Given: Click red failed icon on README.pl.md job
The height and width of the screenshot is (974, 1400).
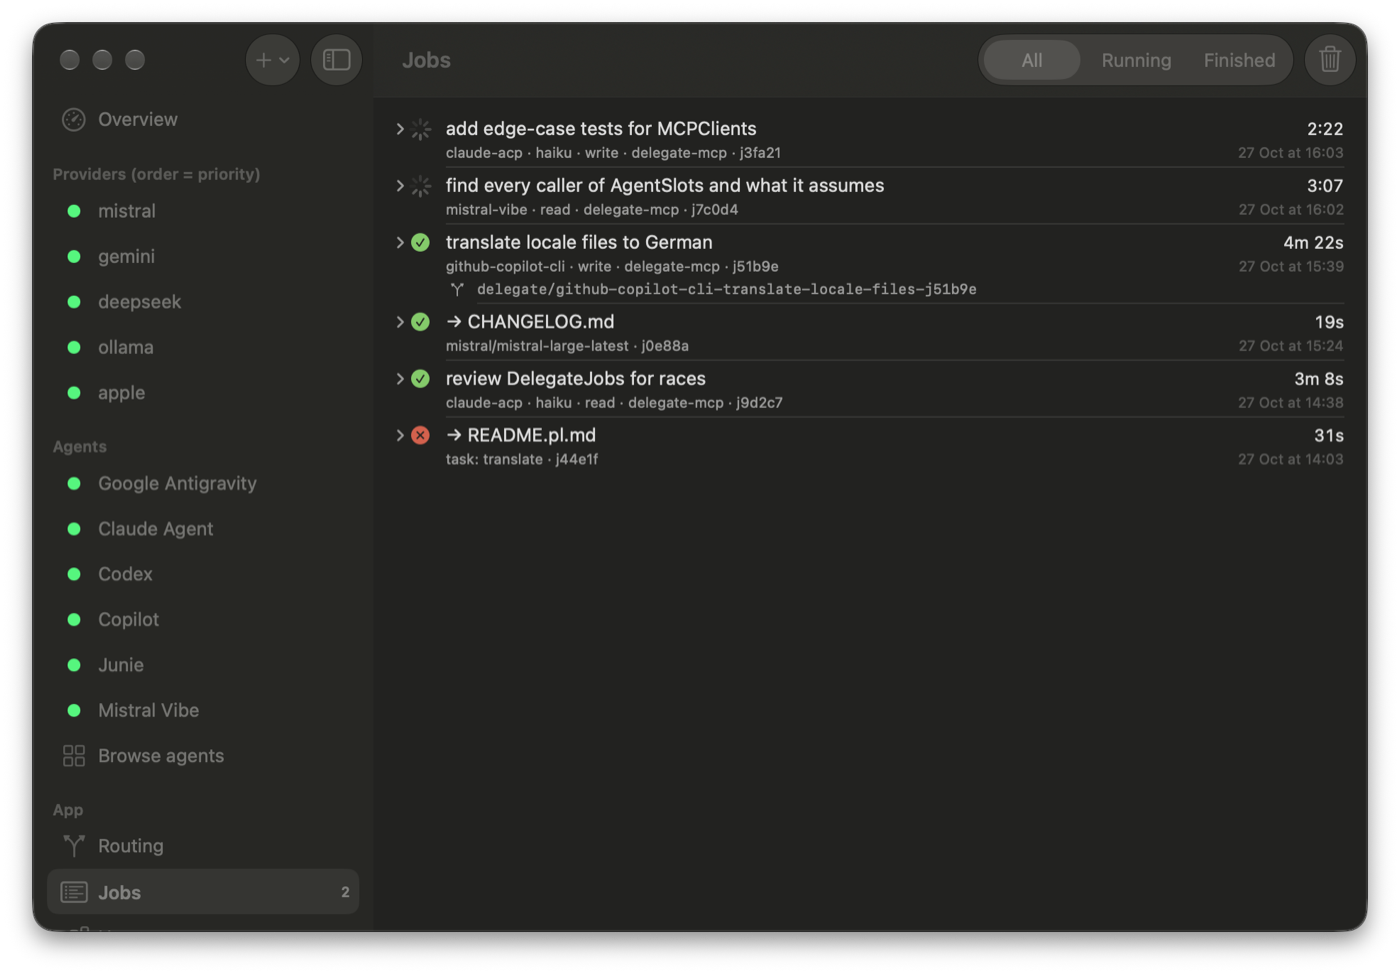Looking at the screenshot, I should 421,435.
